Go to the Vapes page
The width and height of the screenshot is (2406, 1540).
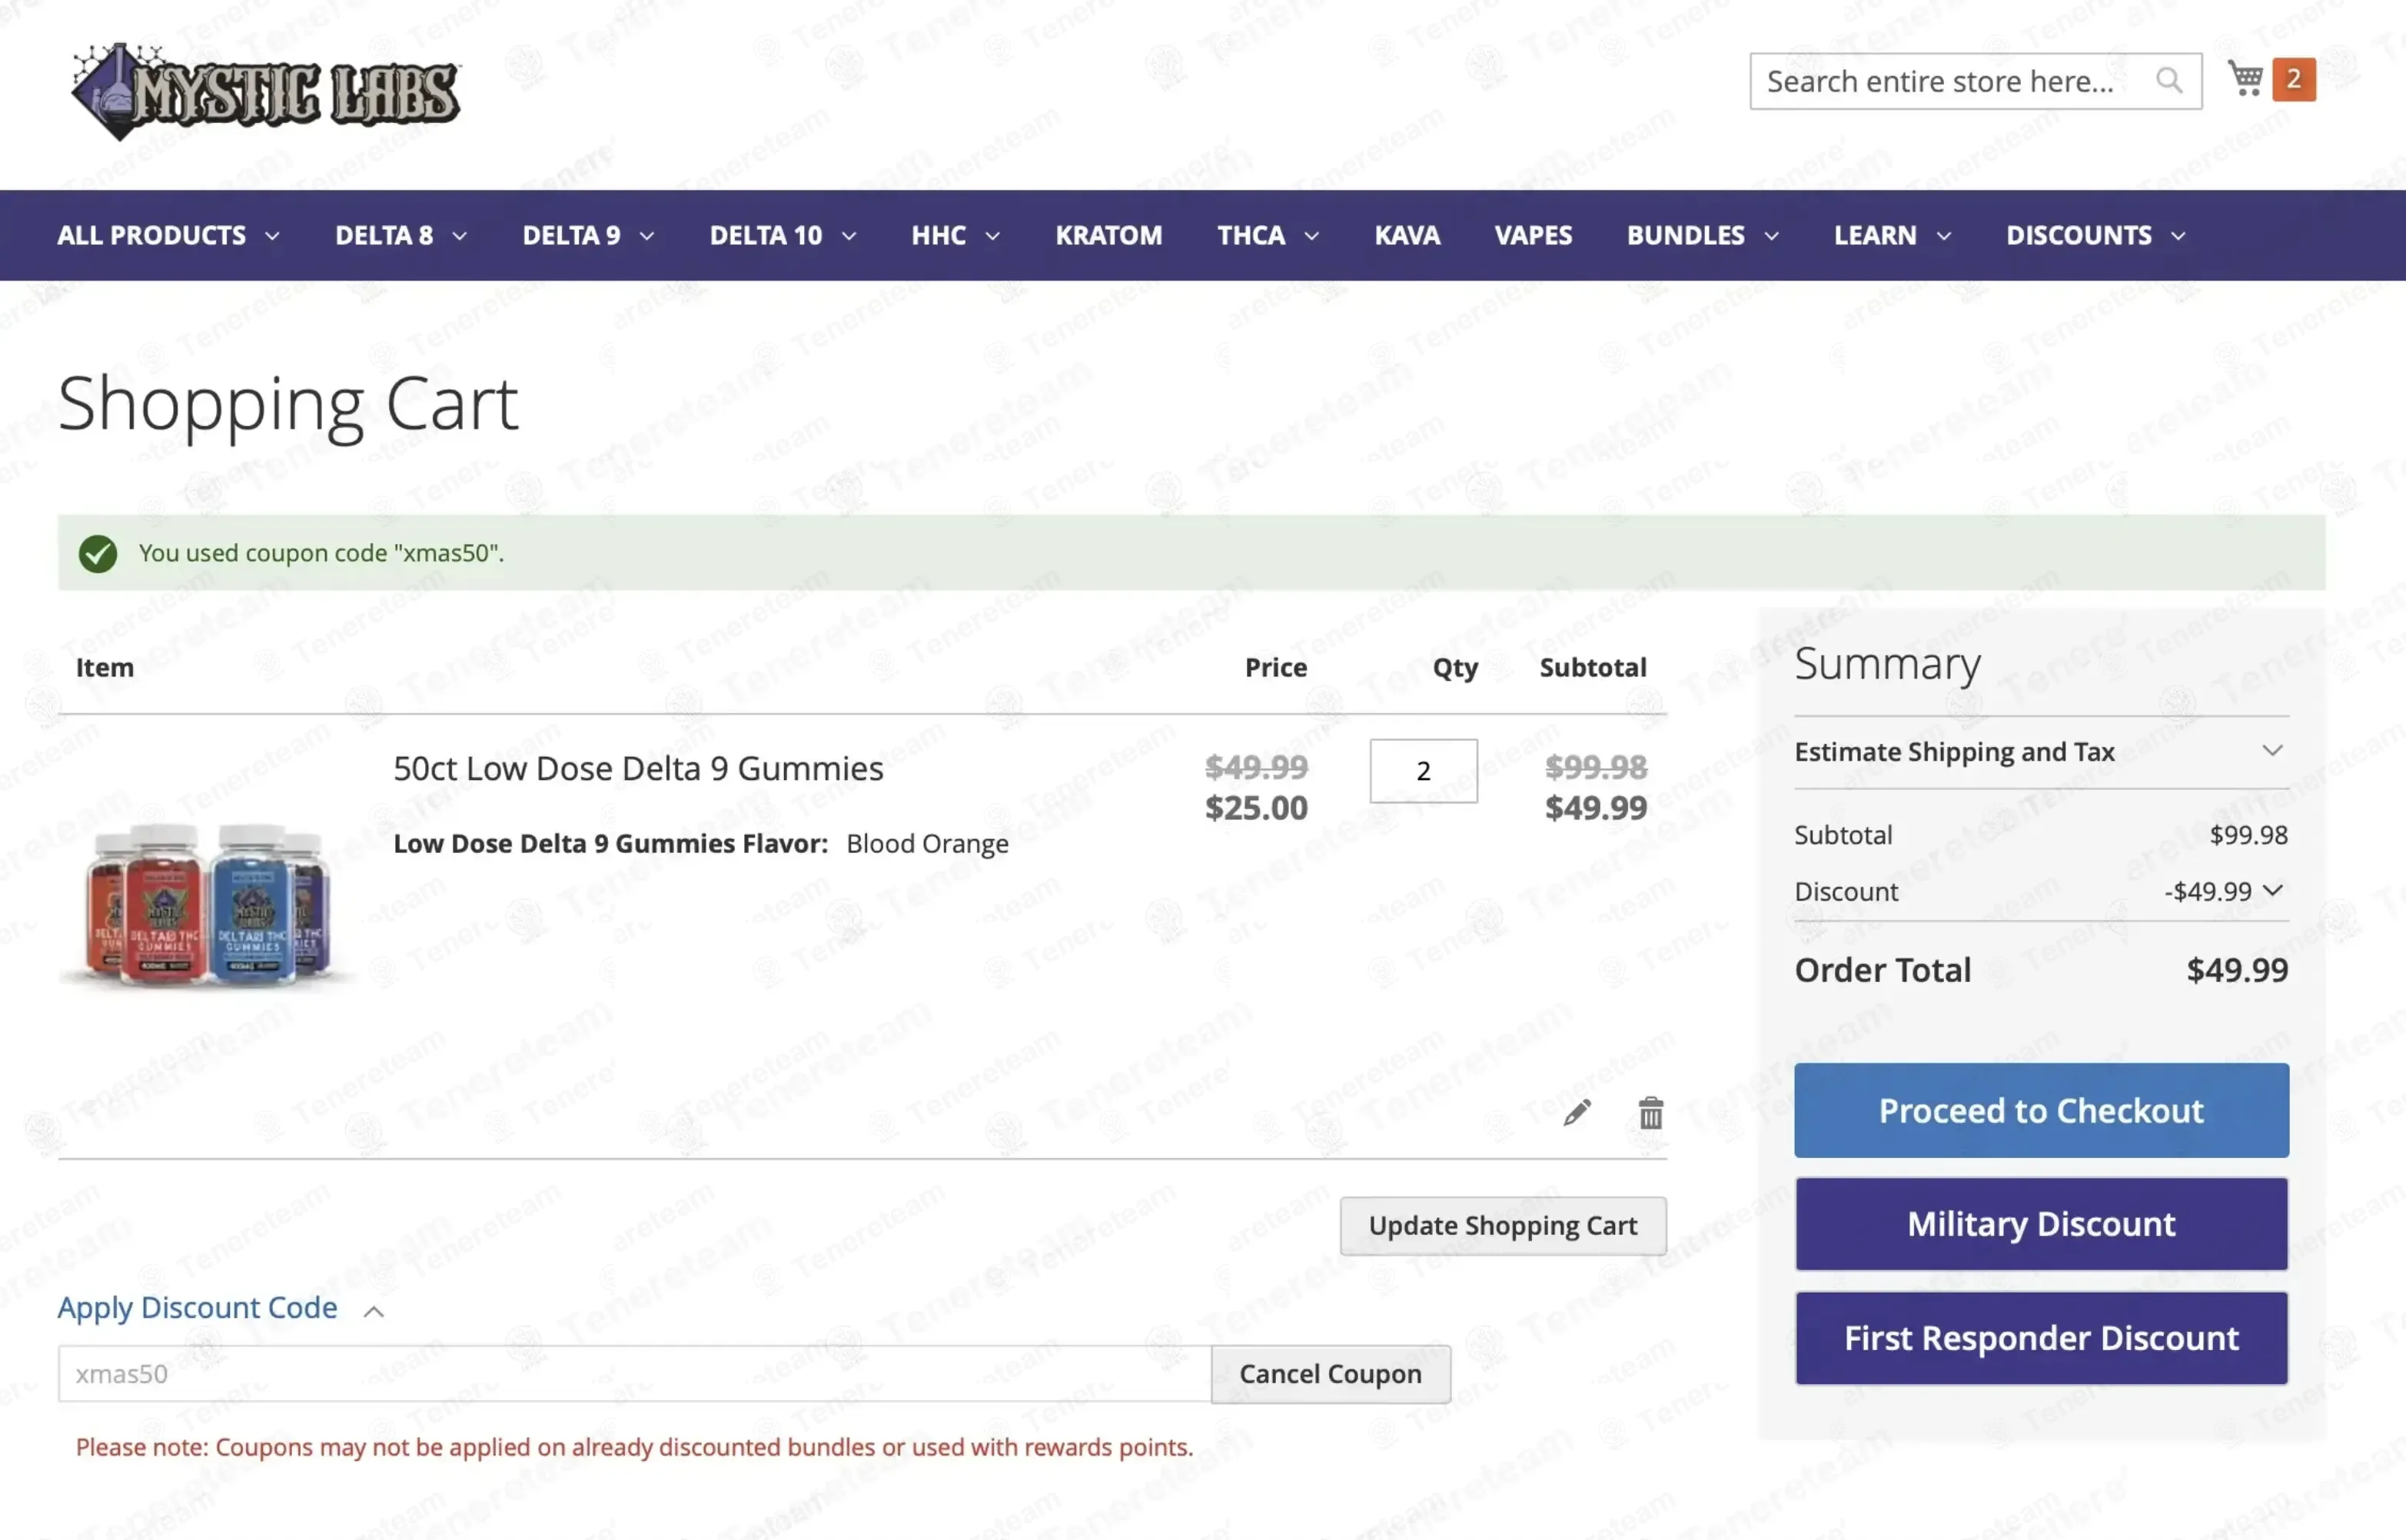pos(1533,235)
